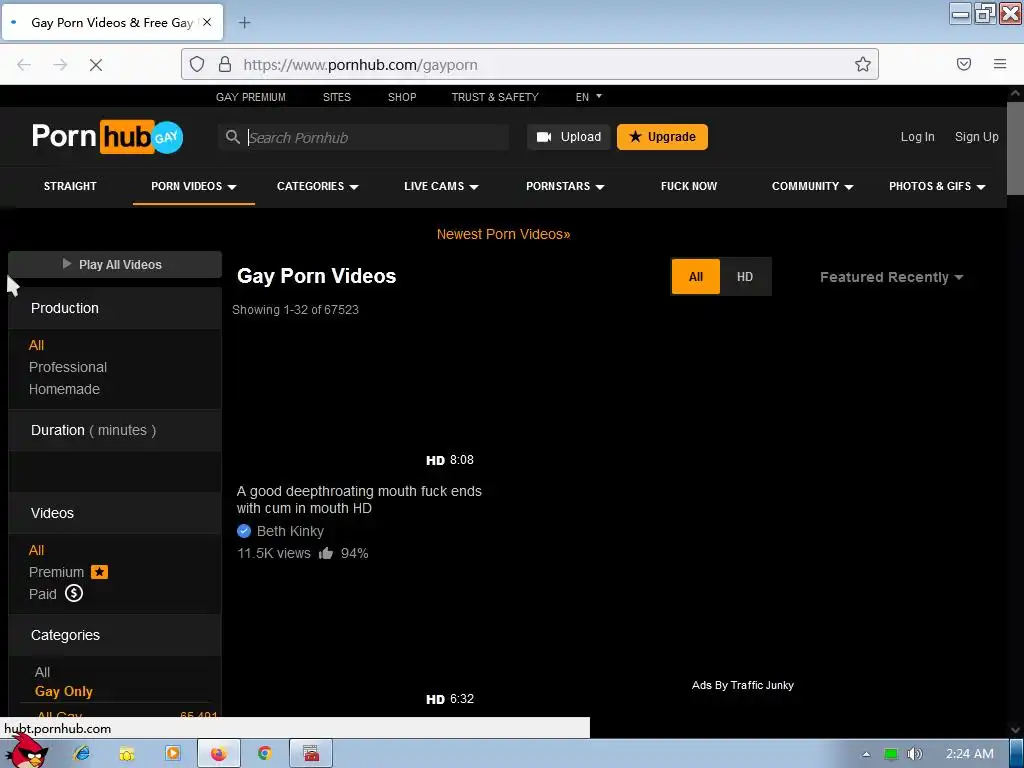1024x768 pixels.
Task: Expand the CATEGORIES navigation dropdown
Action: (x=317, y=186)
